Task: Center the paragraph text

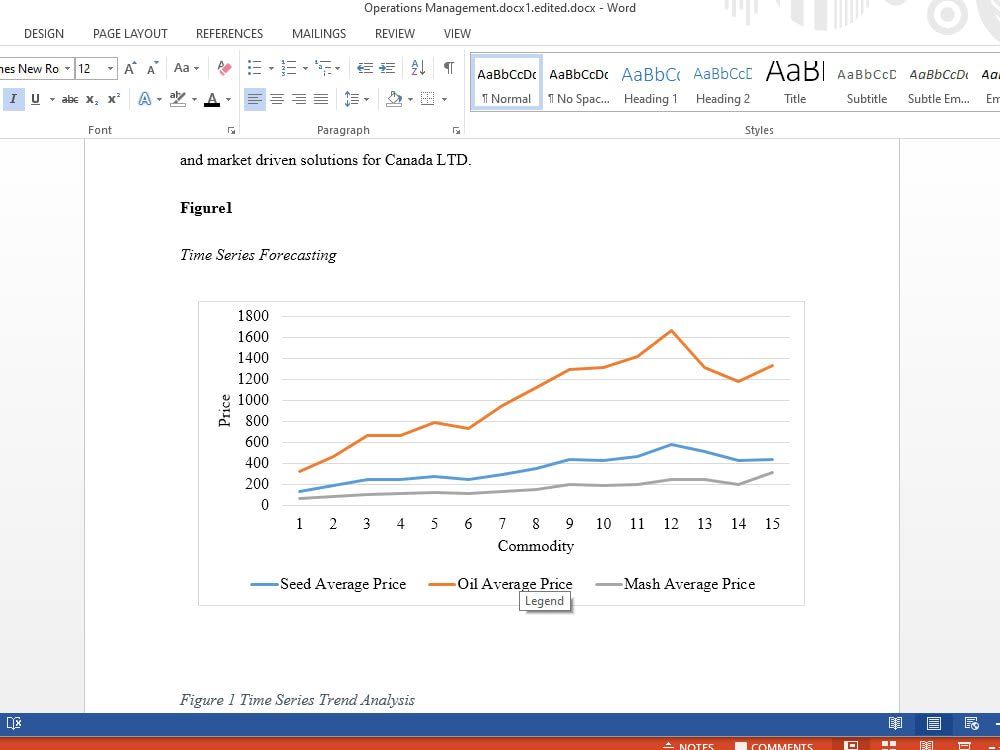Action: [277, 99]
